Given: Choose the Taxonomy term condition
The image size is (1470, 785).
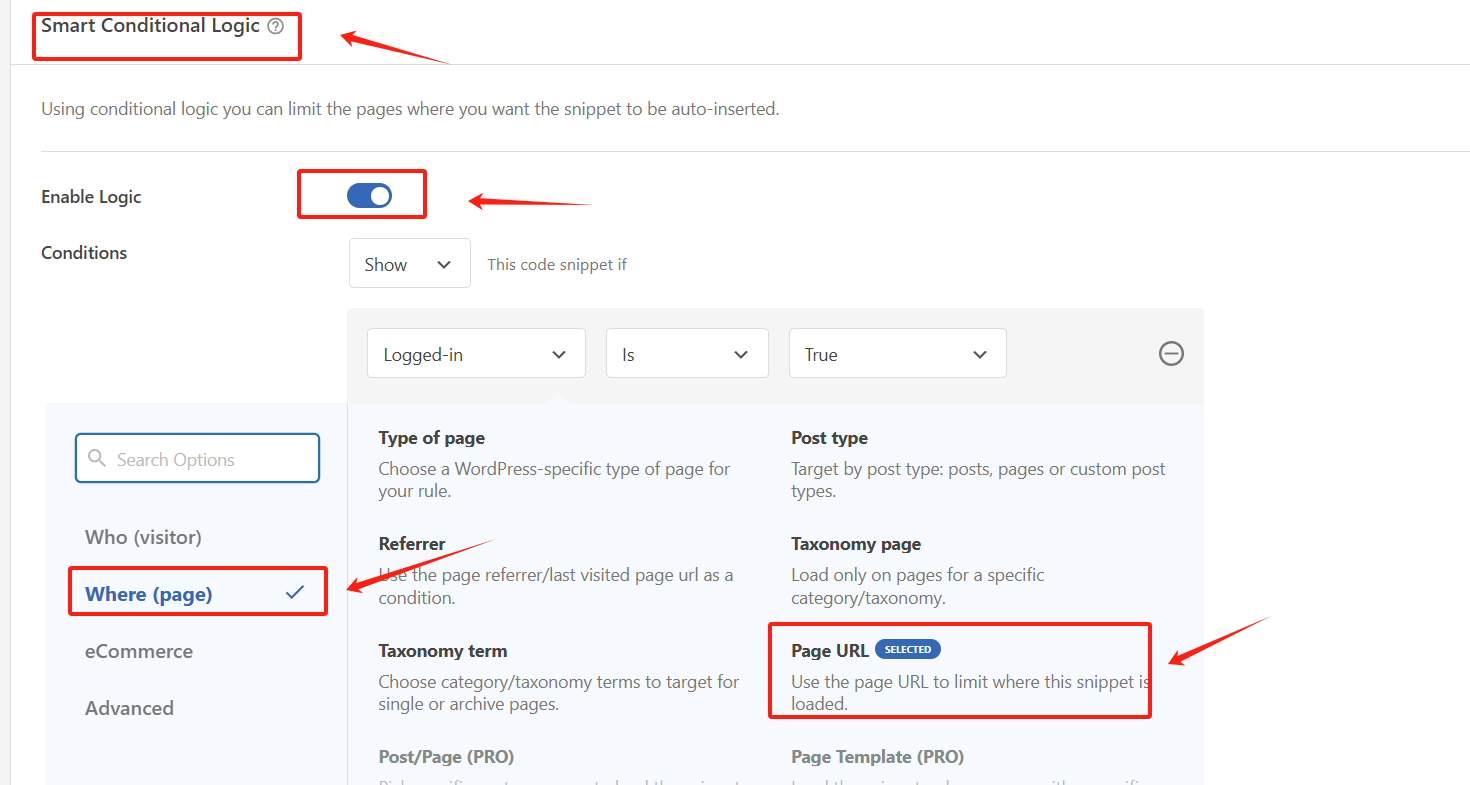Looking at the screenshot, I should click(443, 651).
